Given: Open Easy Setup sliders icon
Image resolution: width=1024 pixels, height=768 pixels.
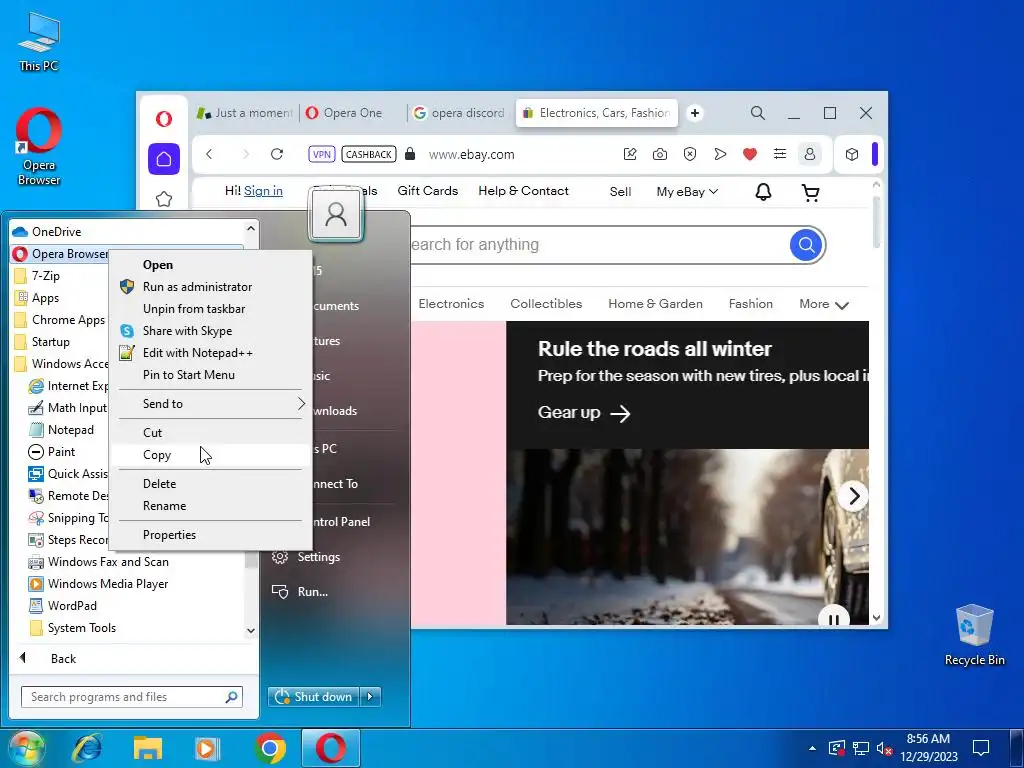Looking at the screenshot, I should [x=780, y=154].
